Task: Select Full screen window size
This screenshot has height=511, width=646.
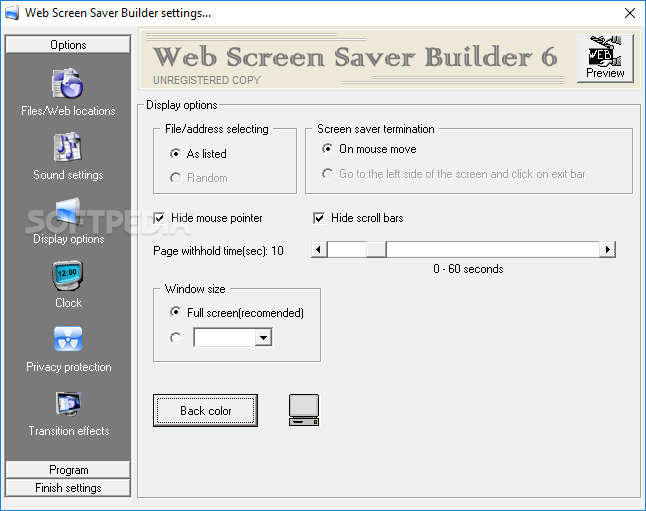Action: (176, 312)
